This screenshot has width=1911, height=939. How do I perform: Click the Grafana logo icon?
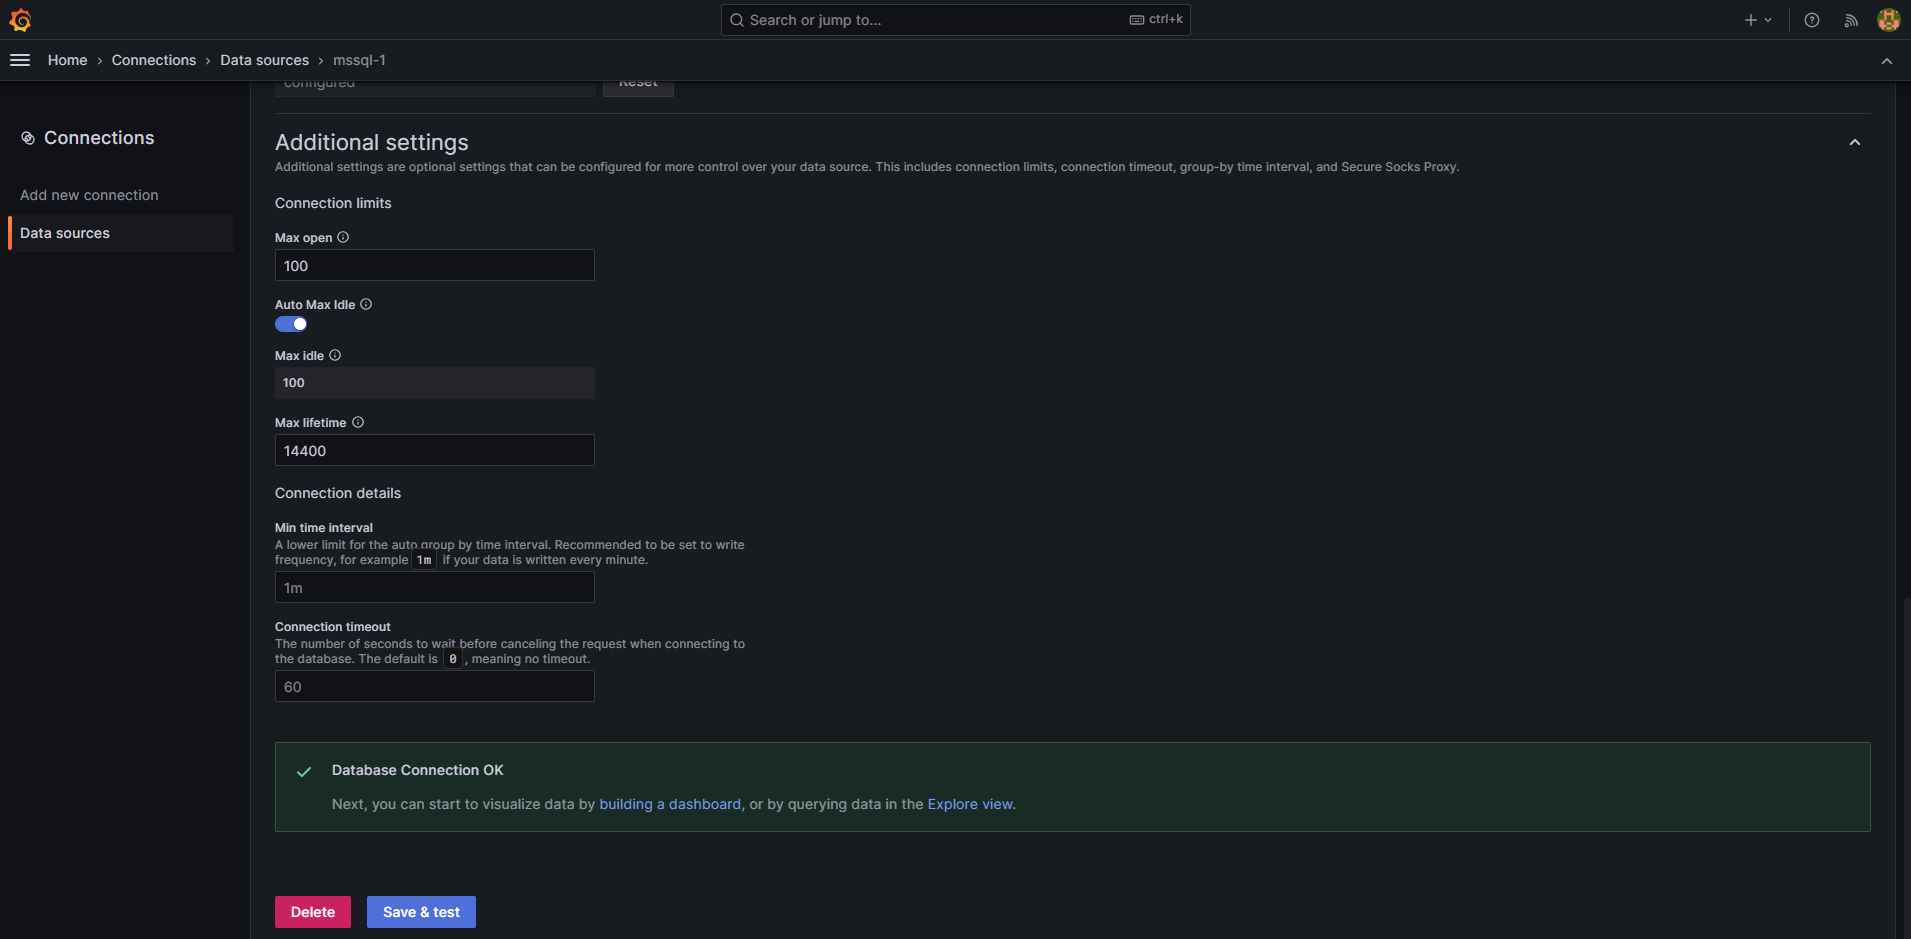tap(20, 19)
